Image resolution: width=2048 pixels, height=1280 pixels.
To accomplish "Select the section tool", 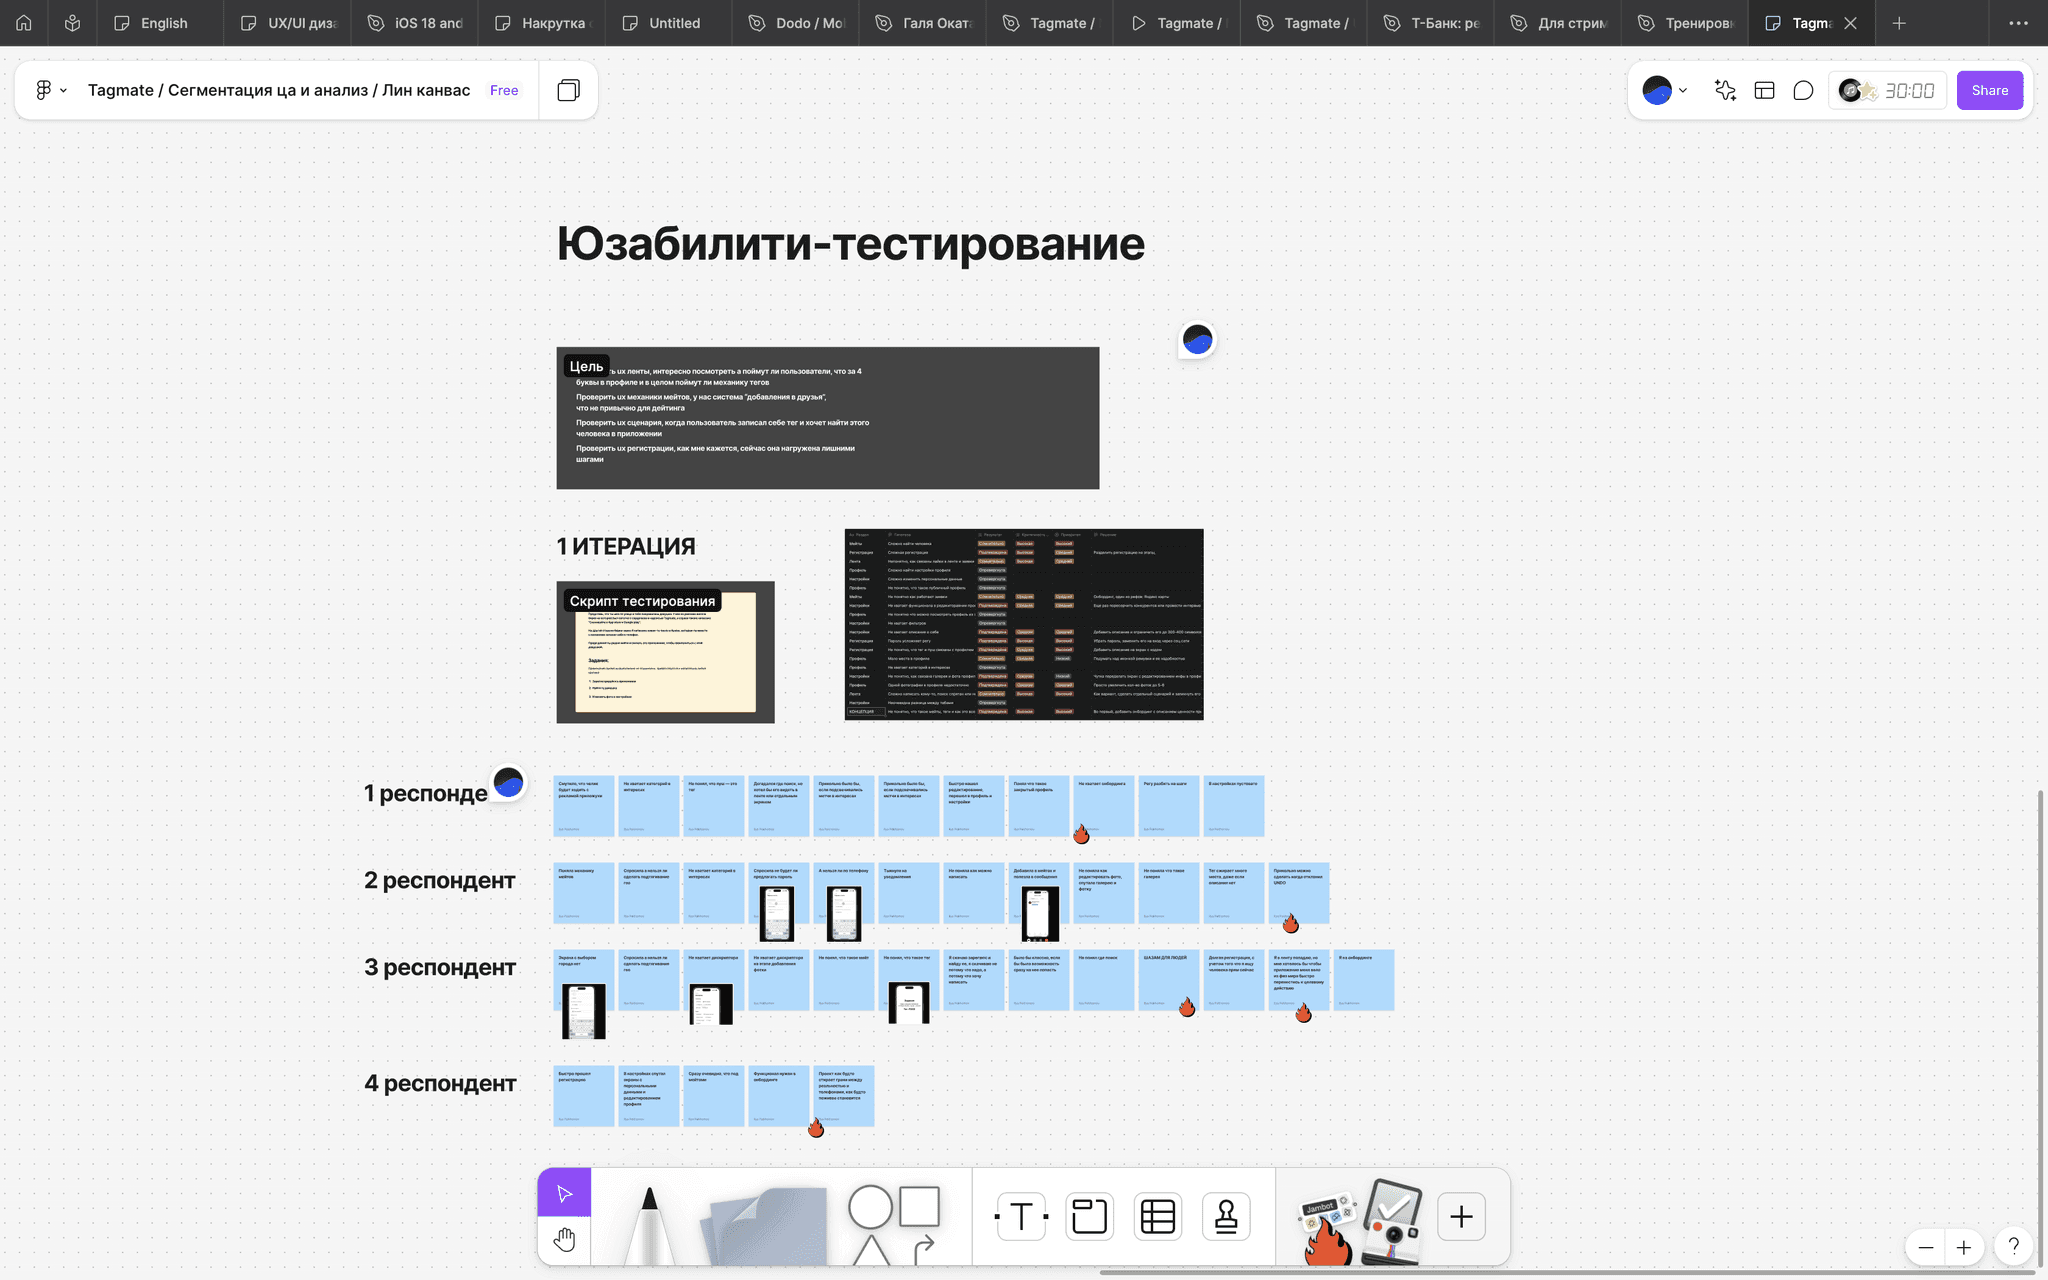I will 1089,1216.
